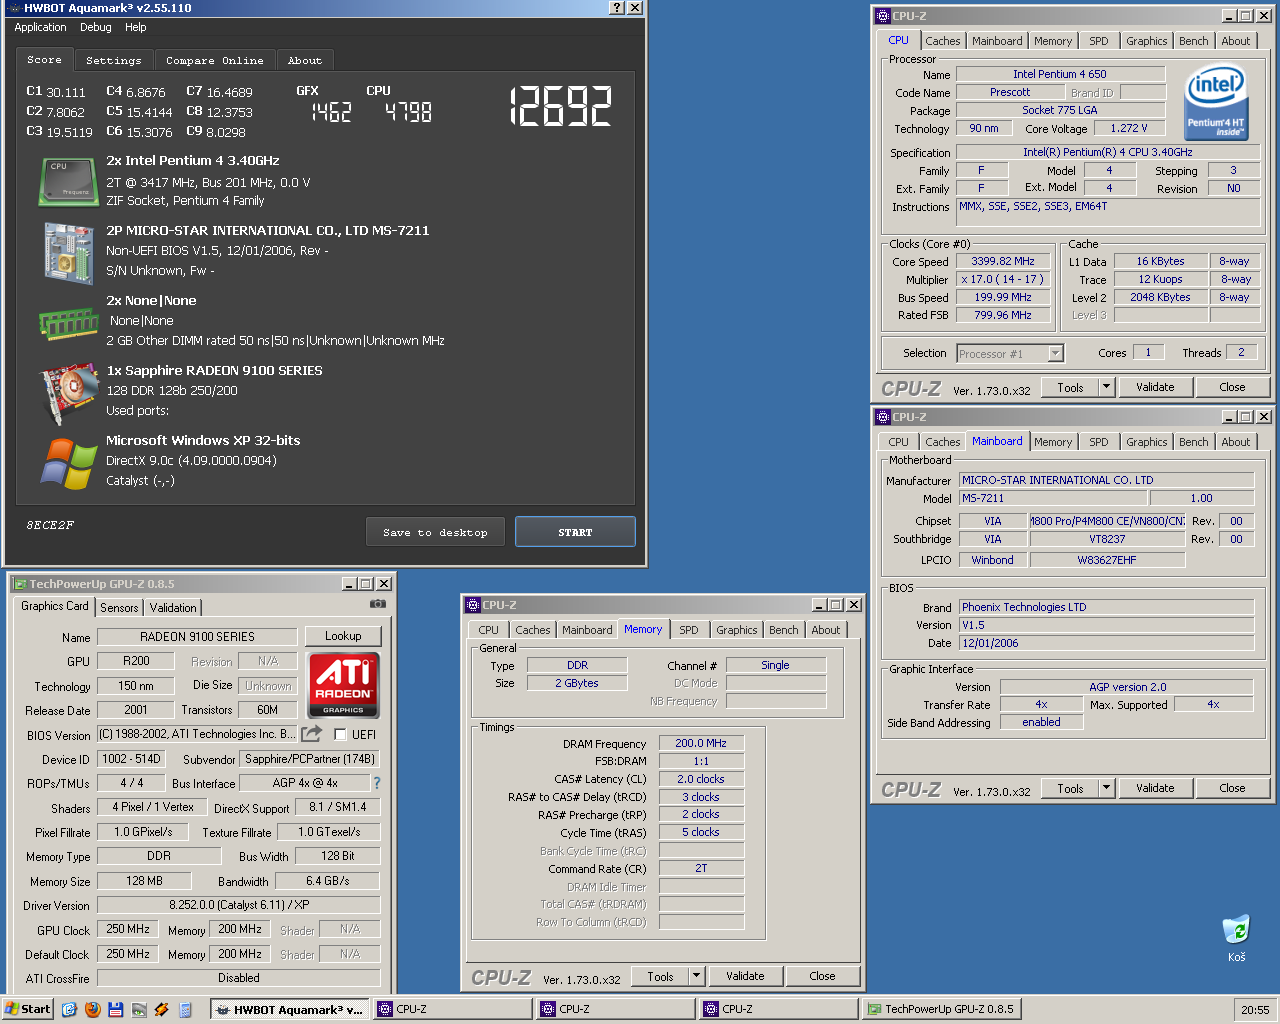Click the Core Speed 3399.82 MHz value
Image resolution: width=1280 pixels, height=1024 pixels.
[1002, 261]
